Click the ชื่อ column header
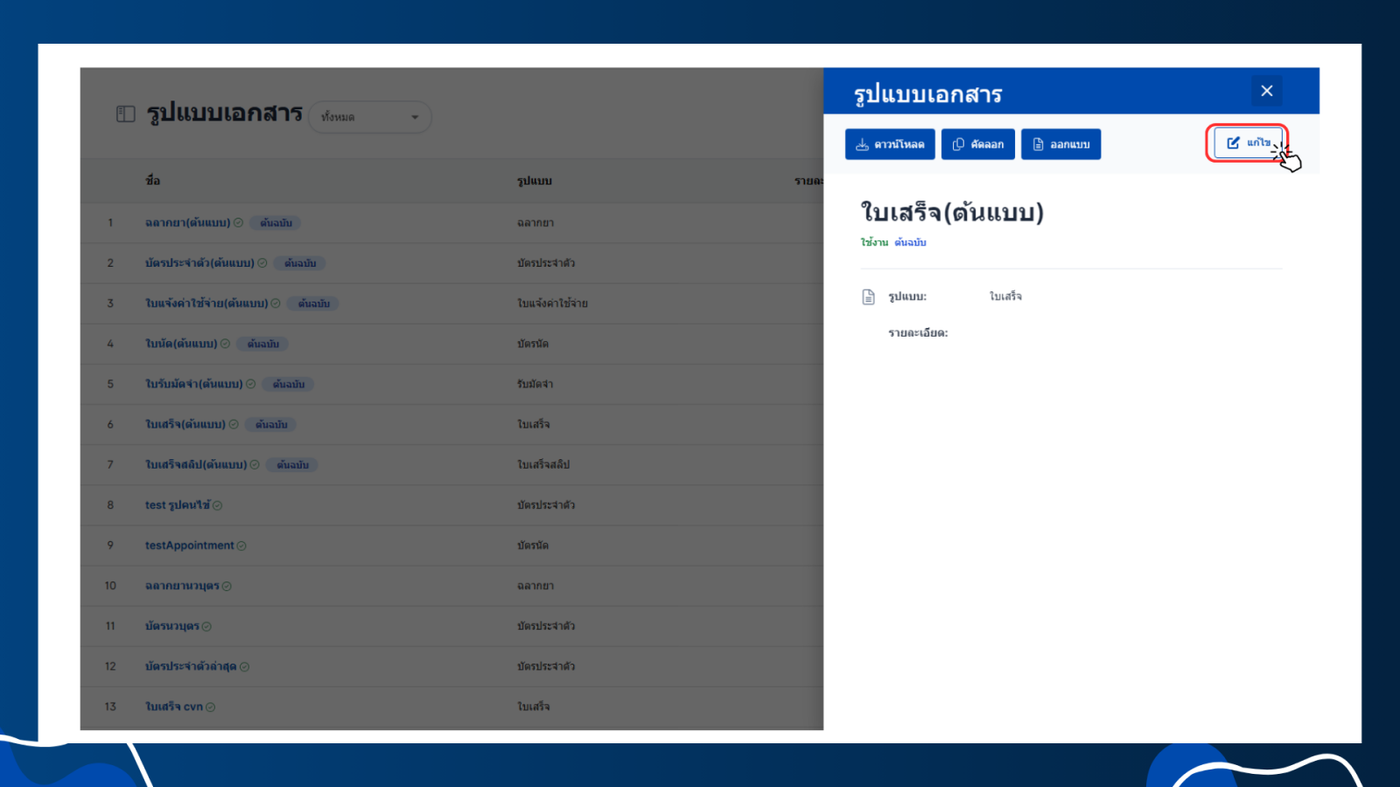Viewport: 1400px width, 787px height. point(152,181)
